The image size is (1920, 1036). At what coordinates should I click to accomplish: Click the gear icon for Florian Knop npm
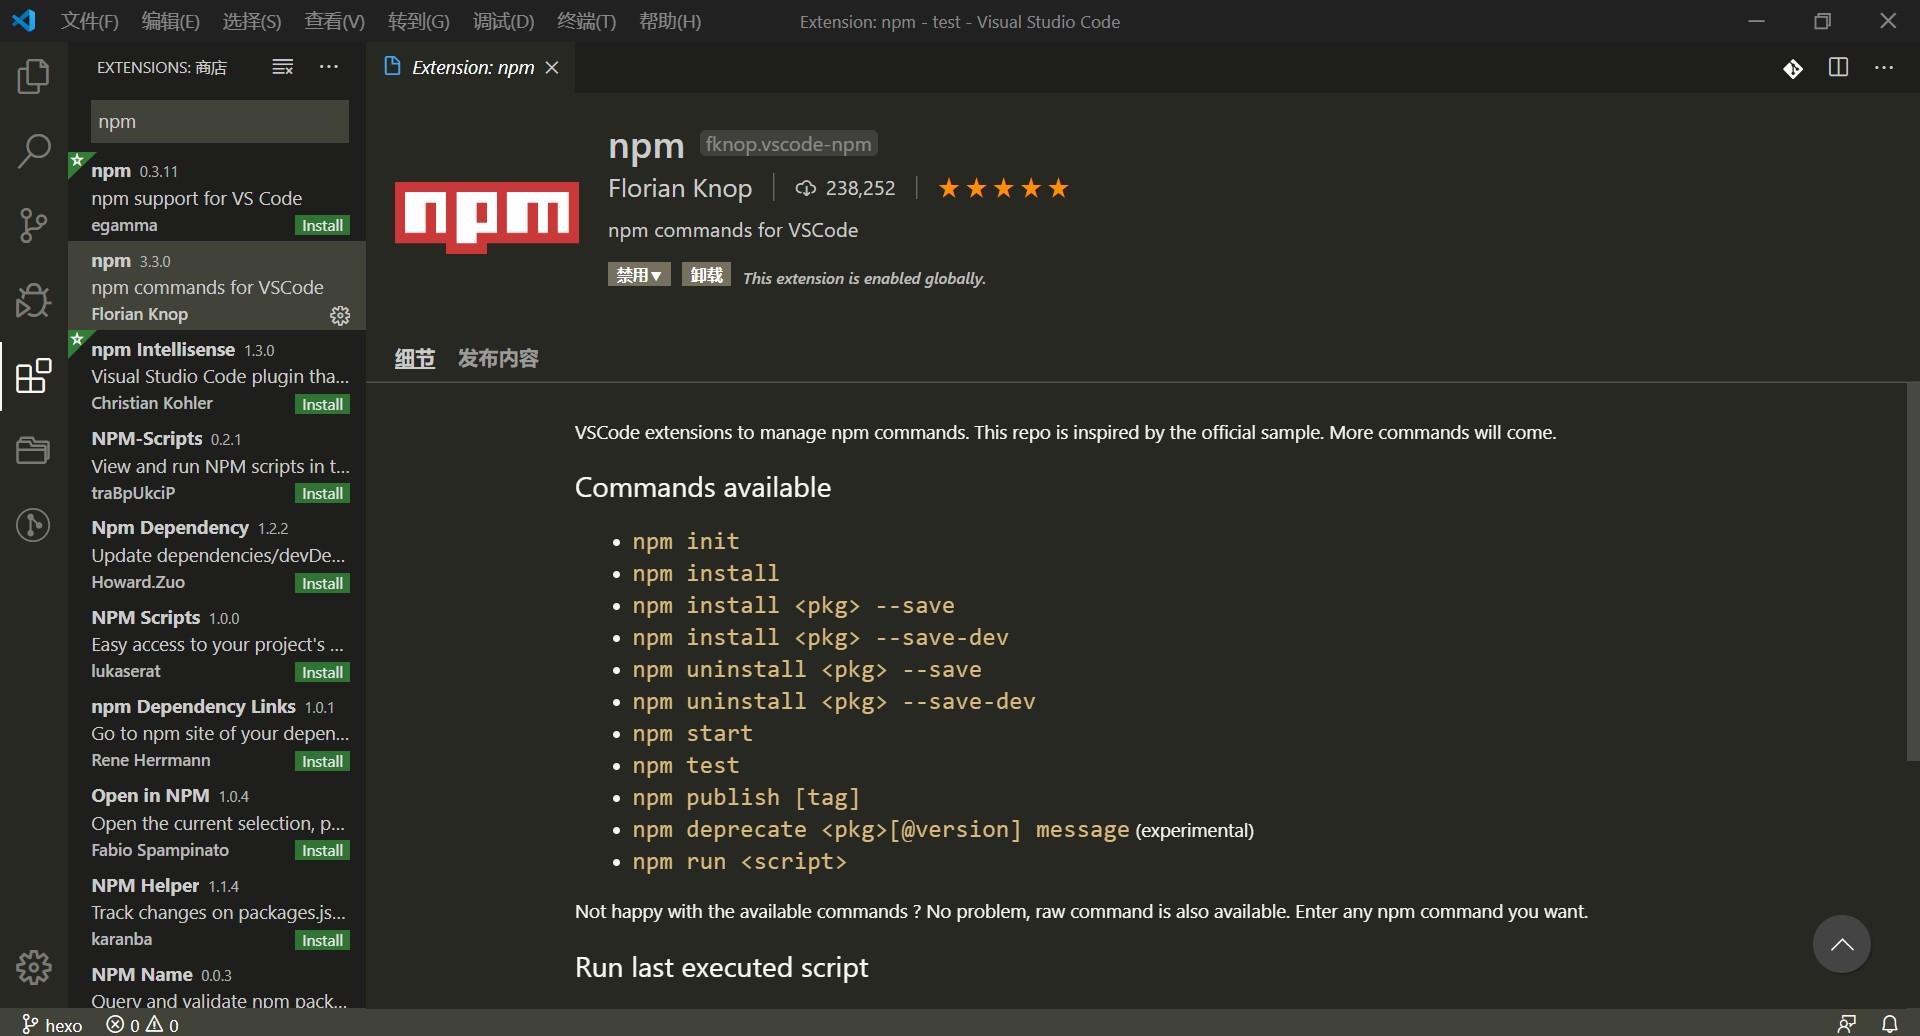pyautogui.click(x=340, y=316)
